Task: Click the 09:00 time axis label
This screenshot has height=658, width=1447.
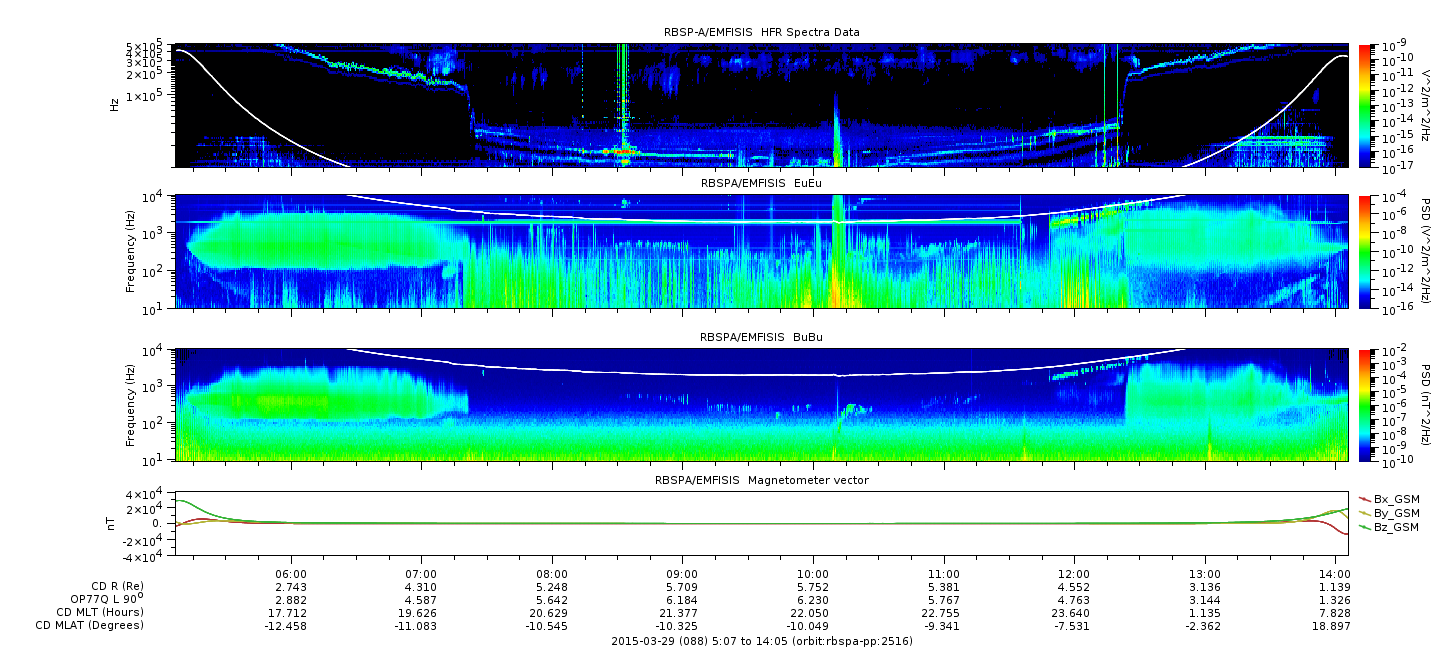Action: (682, 574)
